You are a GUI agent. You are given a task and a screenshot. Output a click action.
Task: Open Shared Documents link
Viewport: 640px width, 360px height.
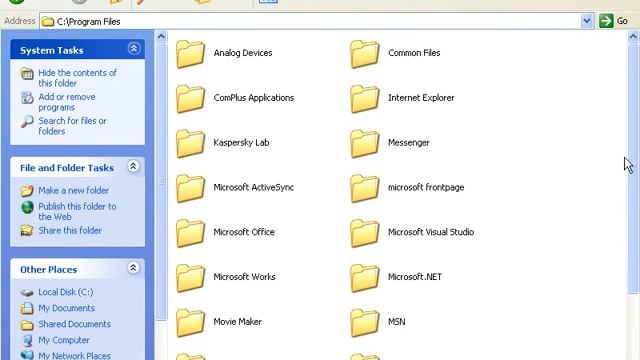coord(74,324)
